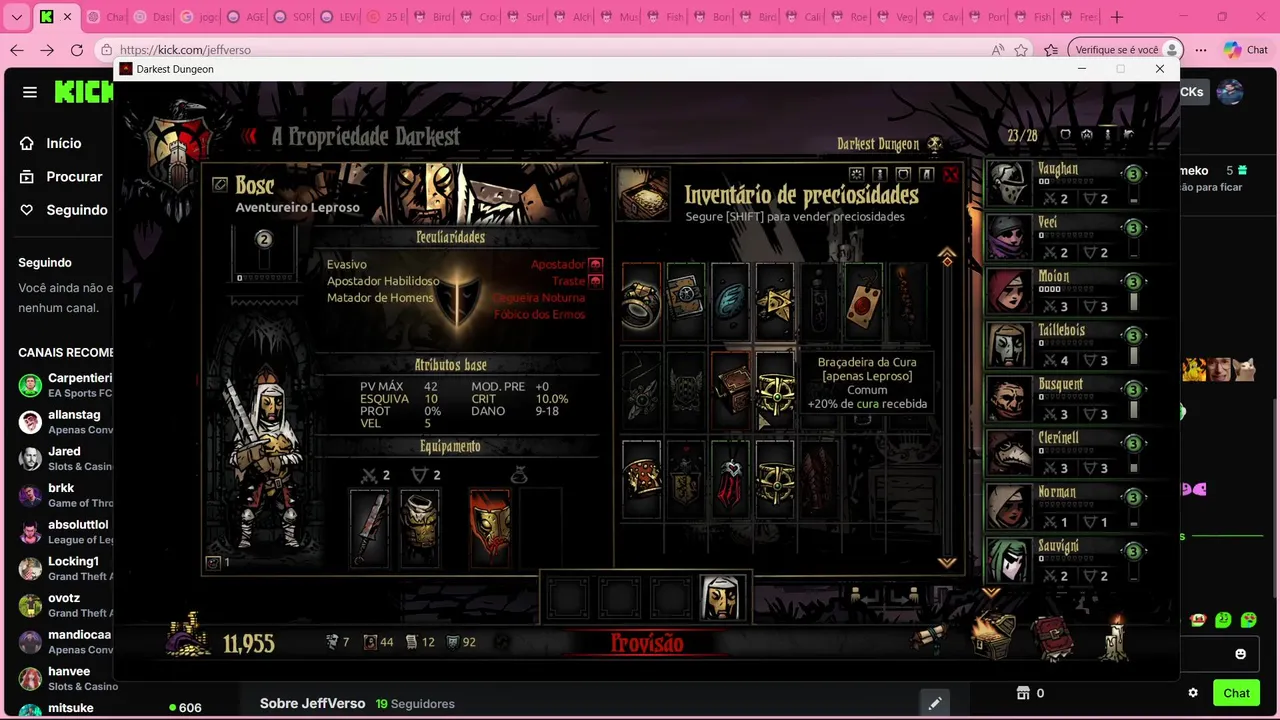The image size is (1280, 720).
Task: Open chat settings gear icon
Action: [x=1193, y=693]
